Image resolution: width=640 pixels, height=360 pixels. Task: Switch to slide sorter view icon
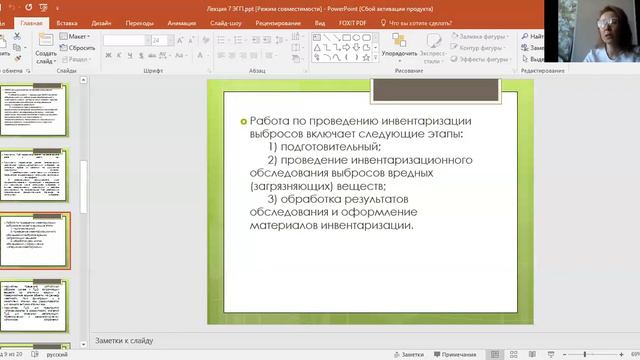513,354
